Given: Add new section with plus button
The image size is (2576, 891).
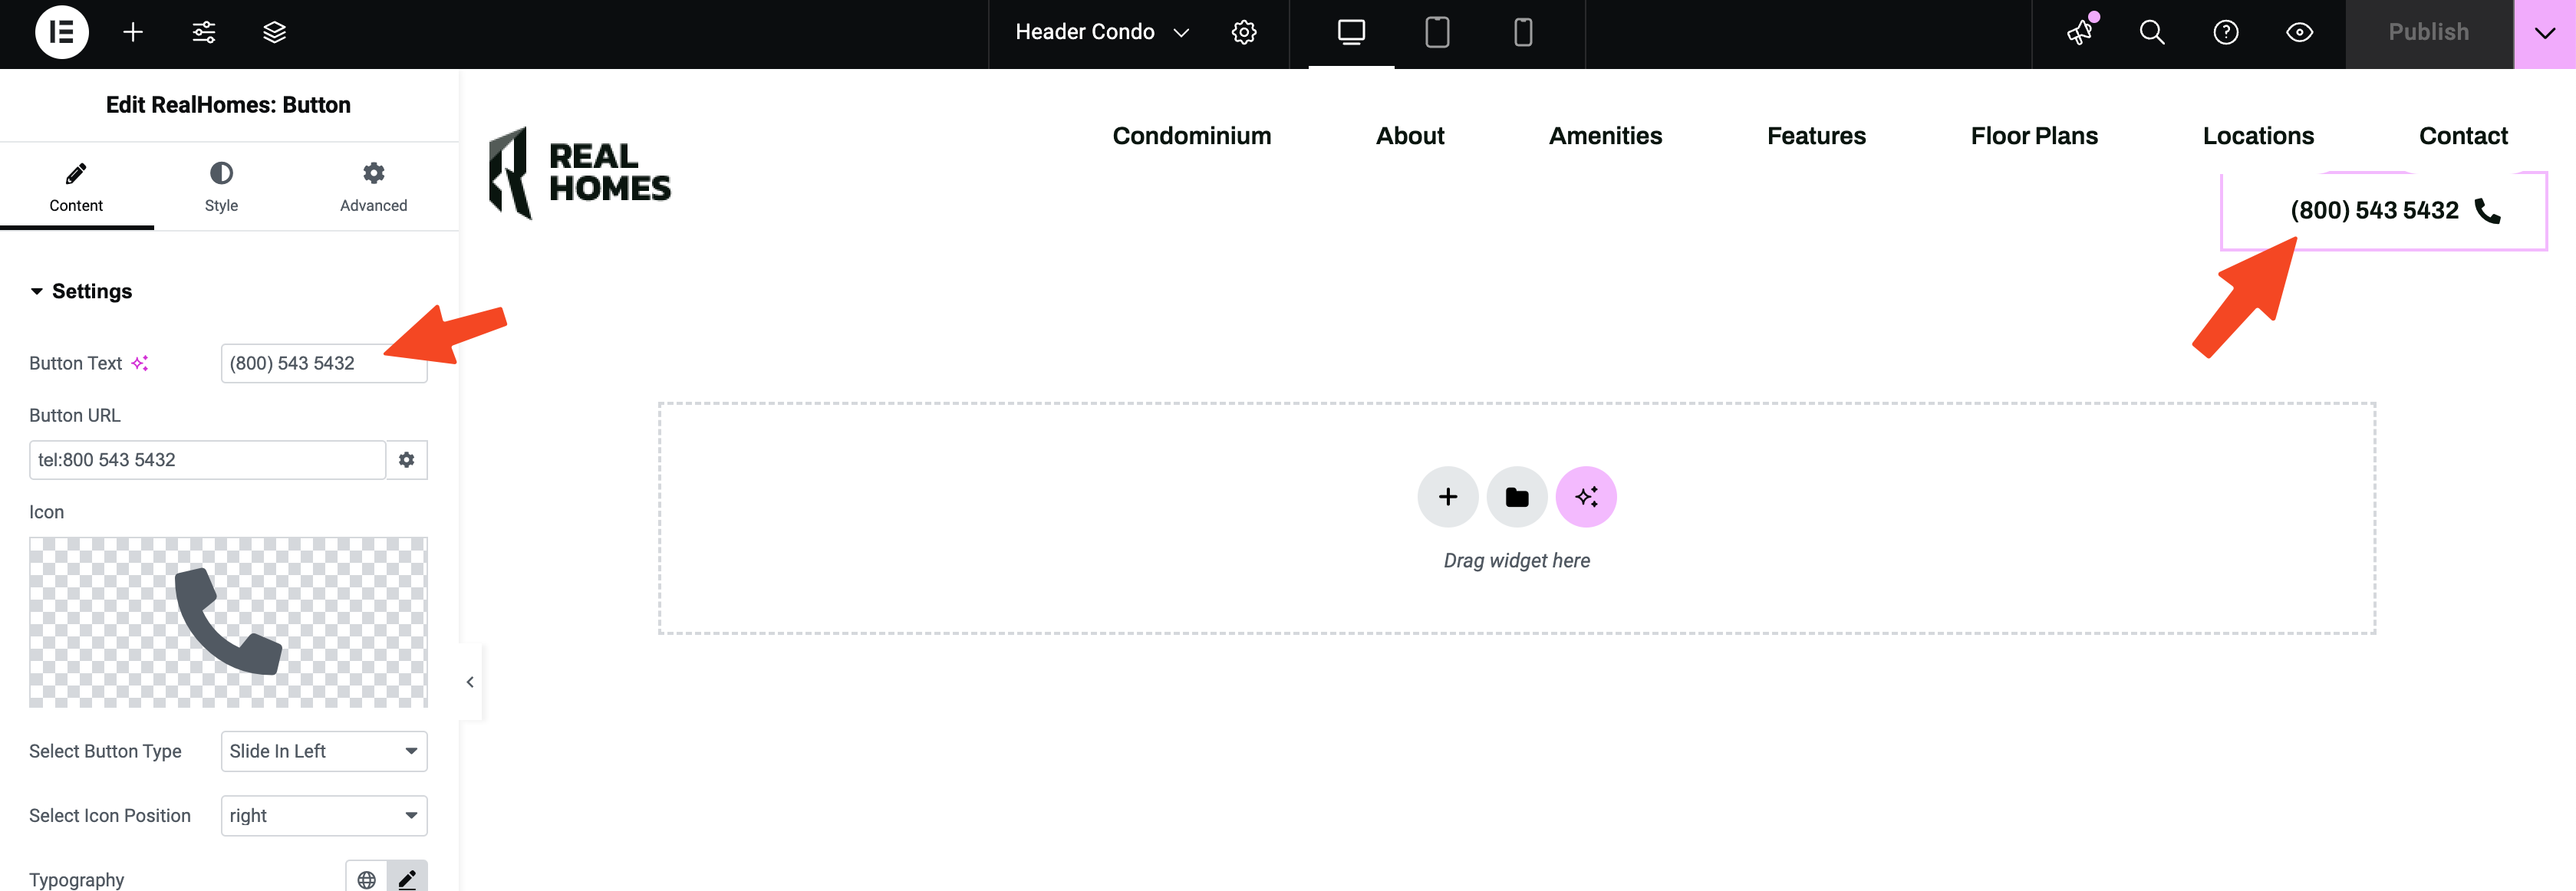Looking at the screenshot, I should coord(1447,497).
